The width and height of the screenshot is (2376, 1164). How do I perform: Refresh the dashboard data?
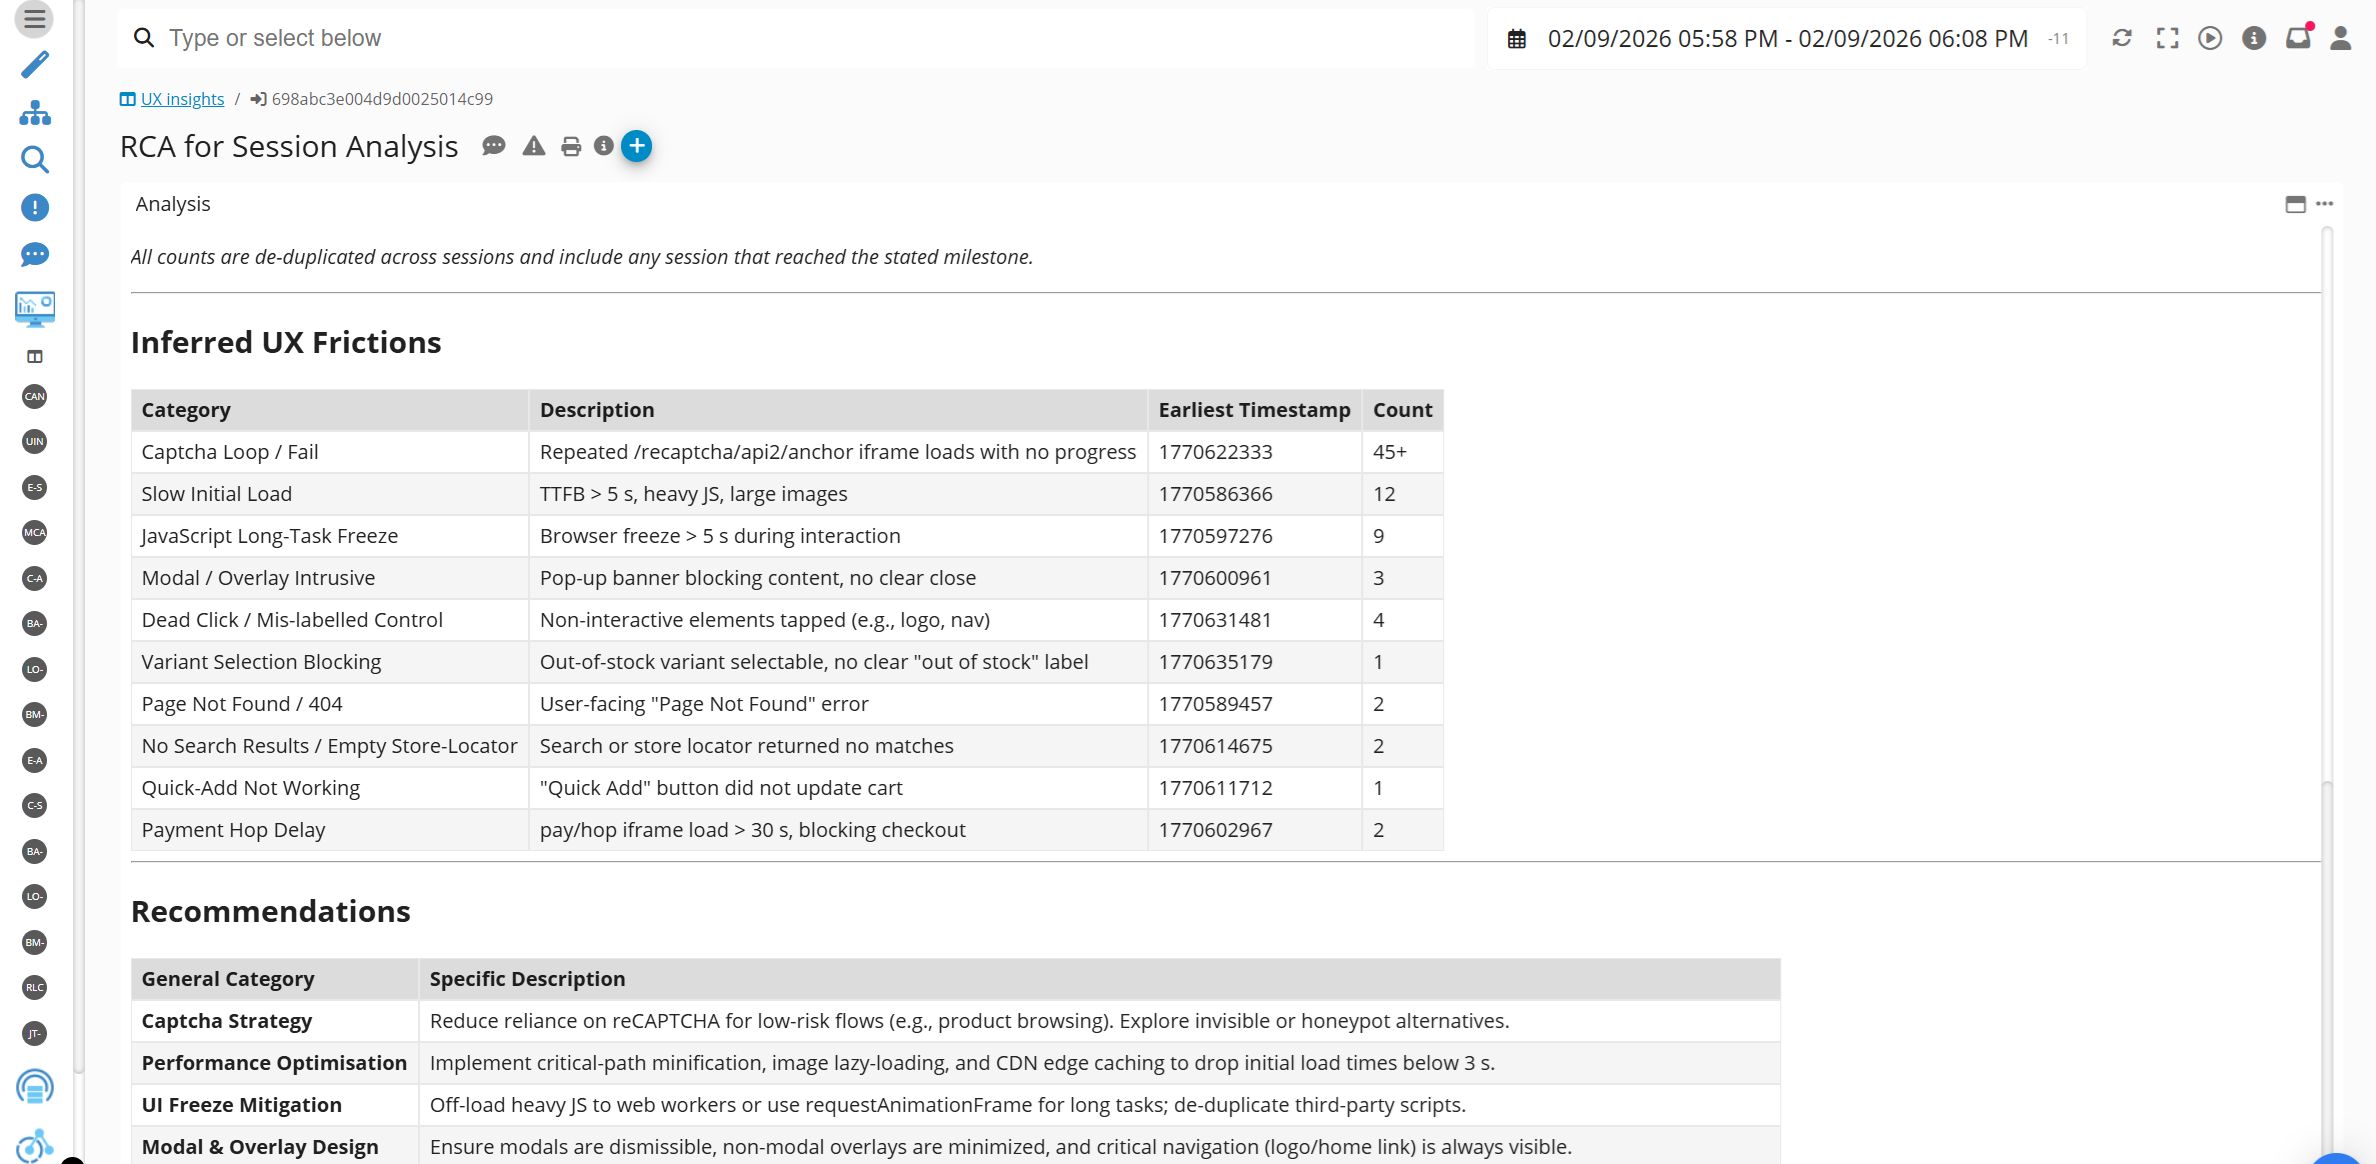[x=2122, y=38]
